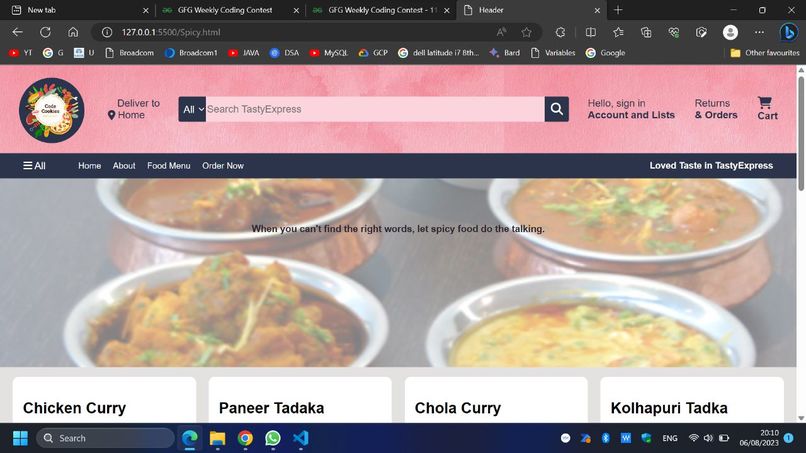Open the Chicken Curry card
Image resolution: width=806 pixels, height=453 pixels.
[x=104, y=400]
